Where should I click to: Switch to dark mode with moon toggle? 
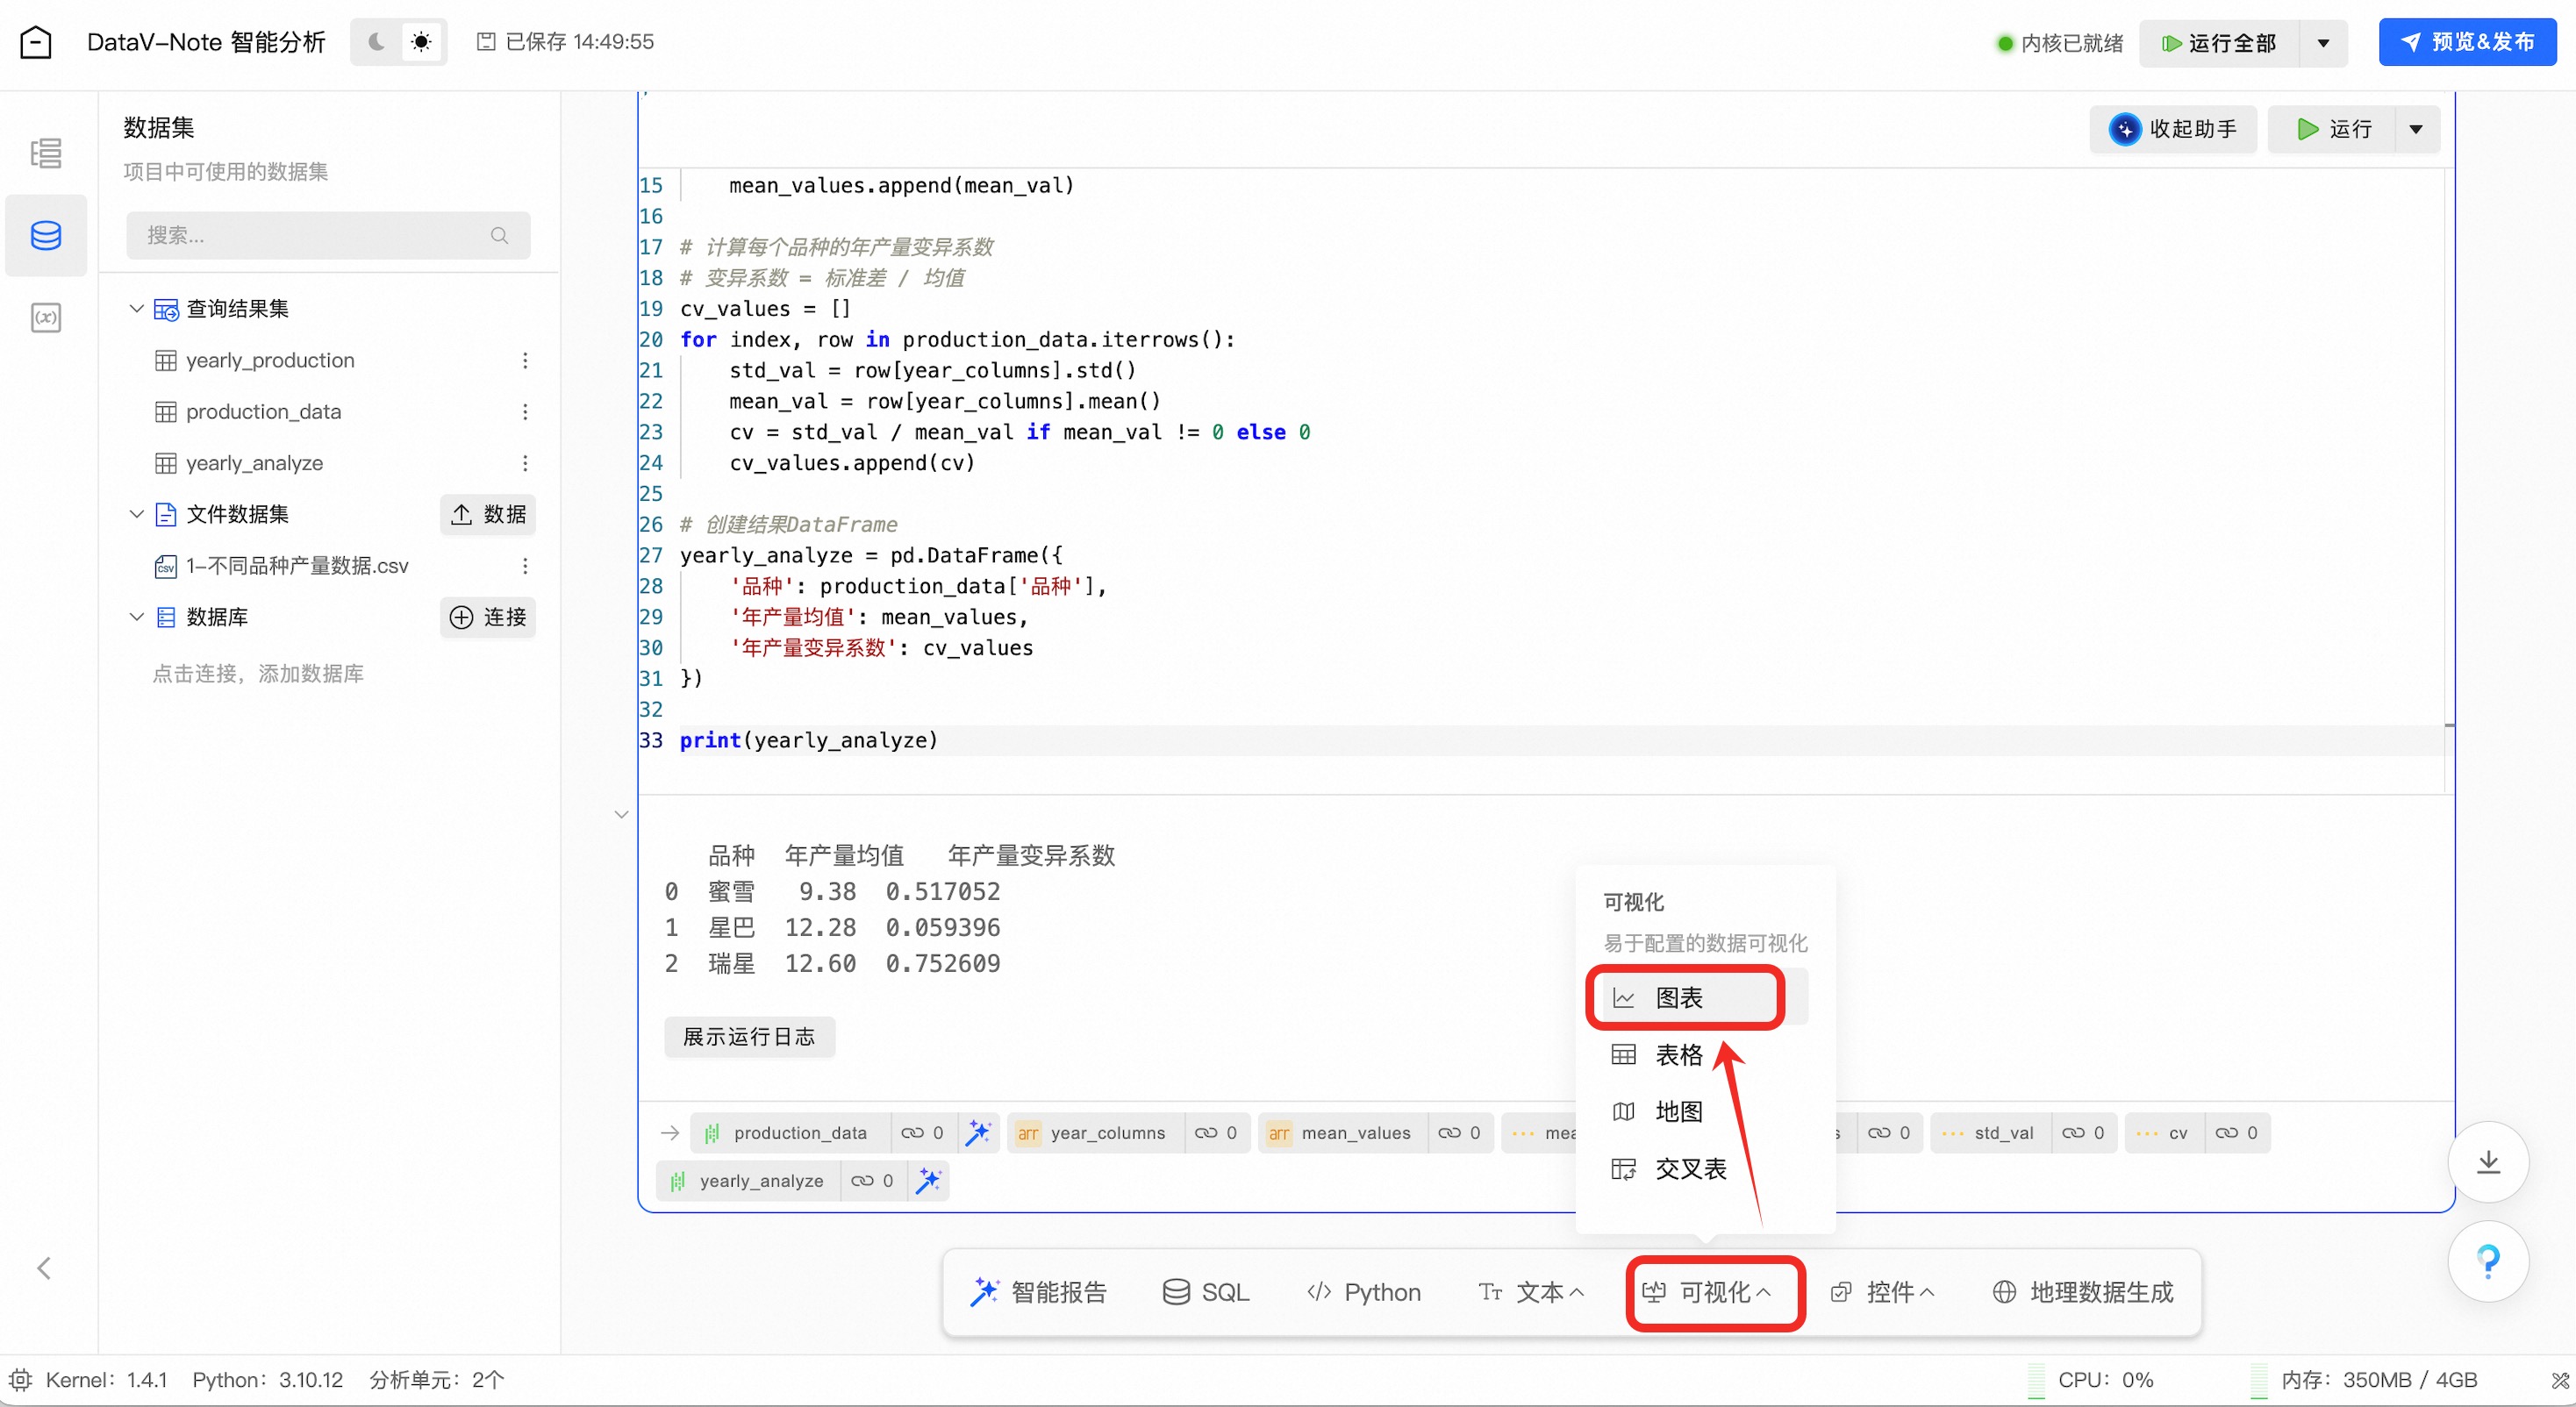click(x=376, y=42)
